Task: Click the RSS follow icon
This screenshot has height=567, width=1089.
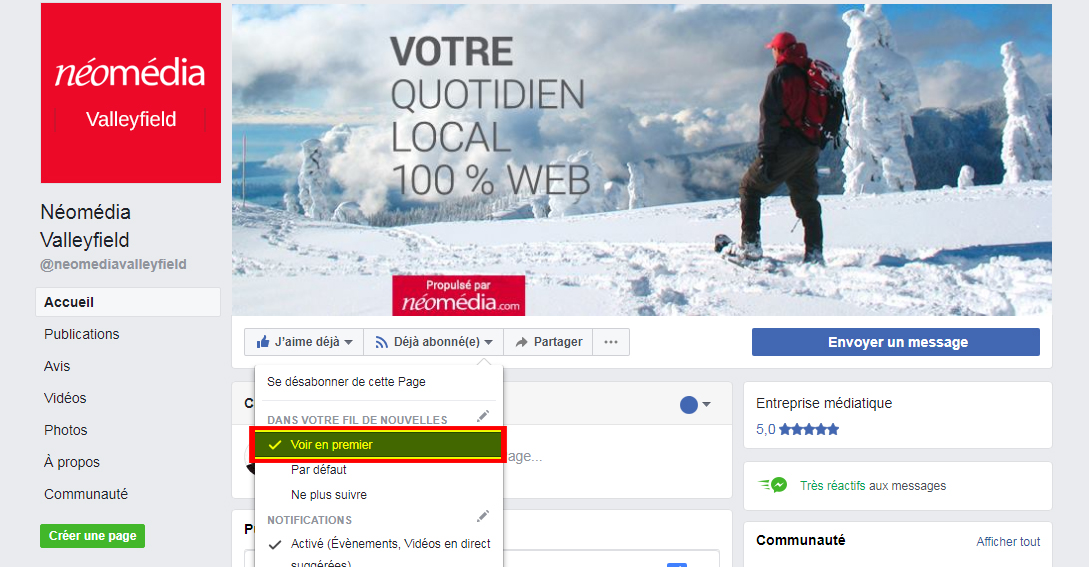Action: point(381,342)
